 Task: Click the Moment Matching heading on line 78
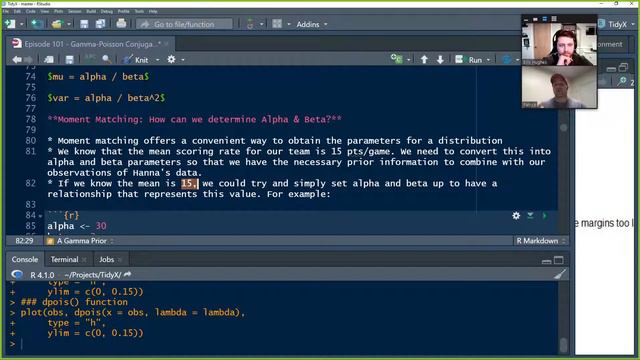[x=194, y=120]
